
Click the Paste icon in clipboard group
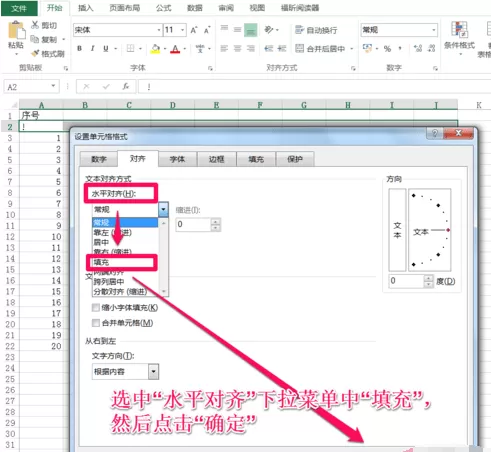coord(16,31)
